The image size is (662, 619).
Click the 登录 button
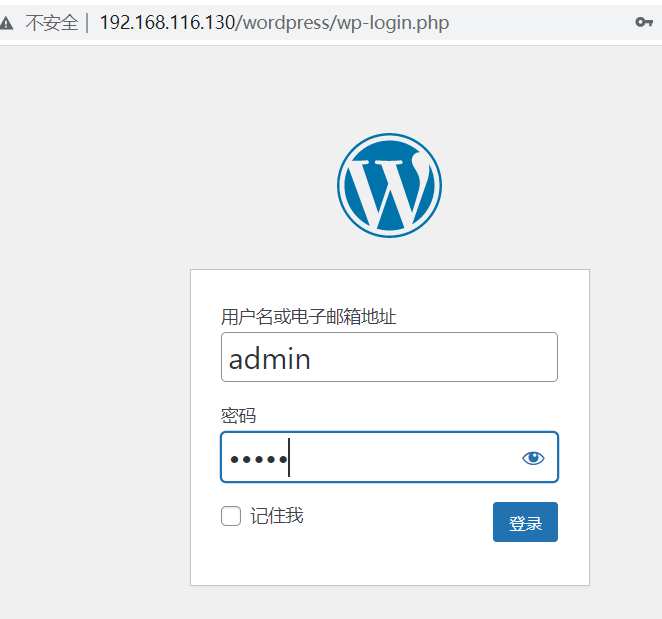(x=525, y=522)
